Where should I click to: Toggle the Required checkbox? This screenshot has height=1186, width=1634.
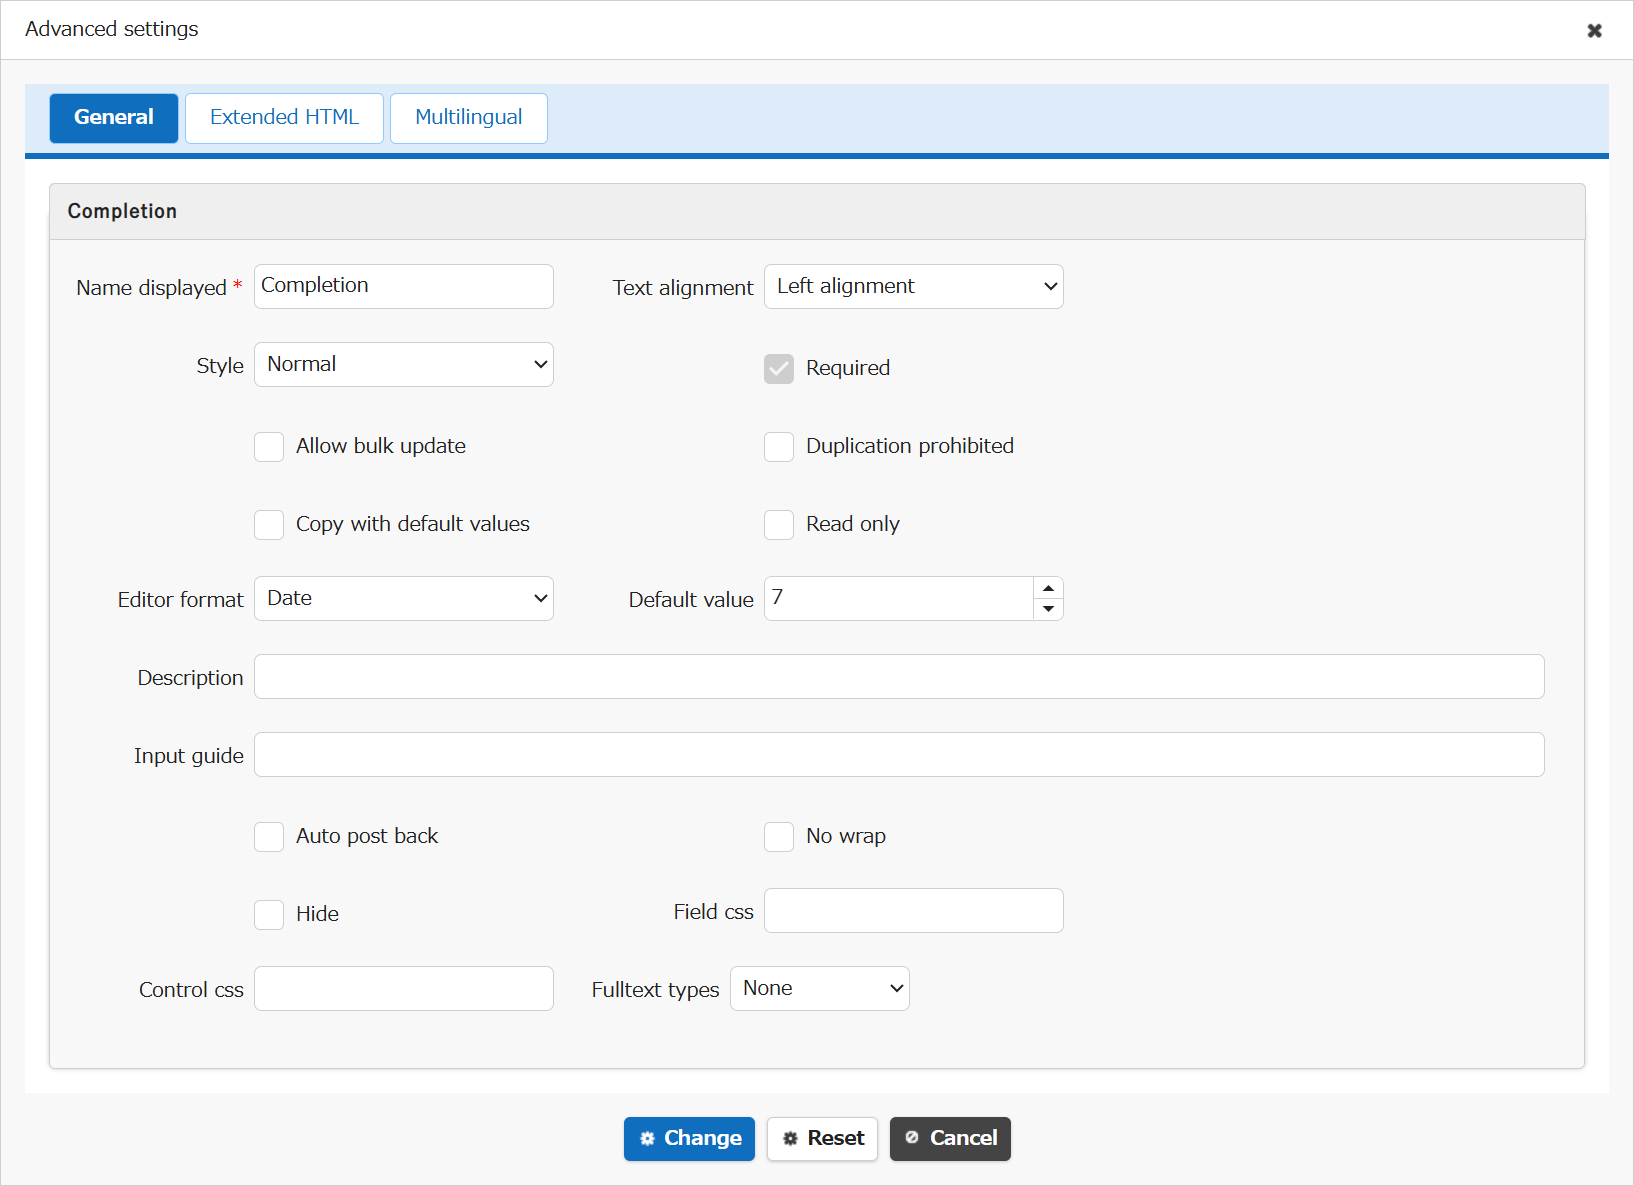tap(779, 368)
